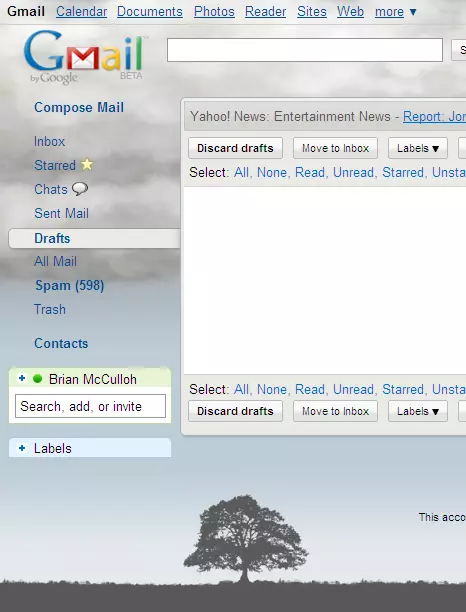The width and height of the screenshot is (466, 612).
Task: Open the Yahoo! News Report headline link
Action: point(434,116)
